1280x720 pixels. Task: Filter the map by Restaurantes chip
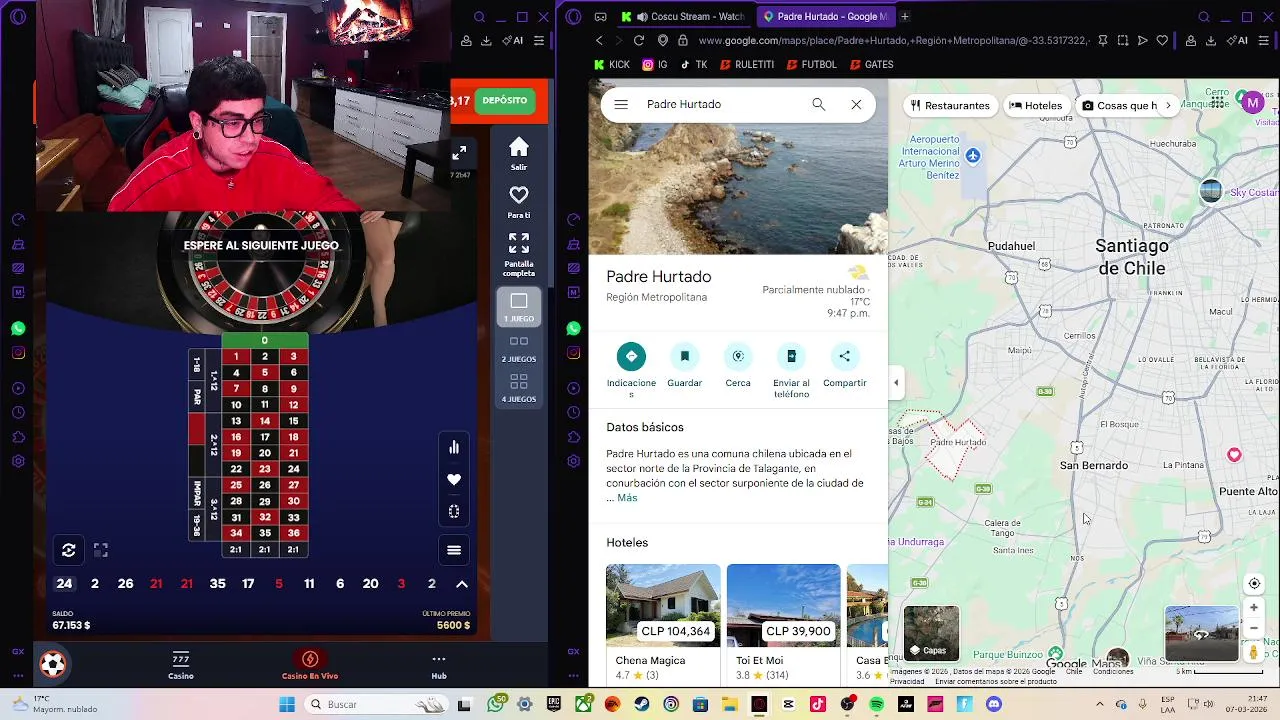click(x=949, y=105)
